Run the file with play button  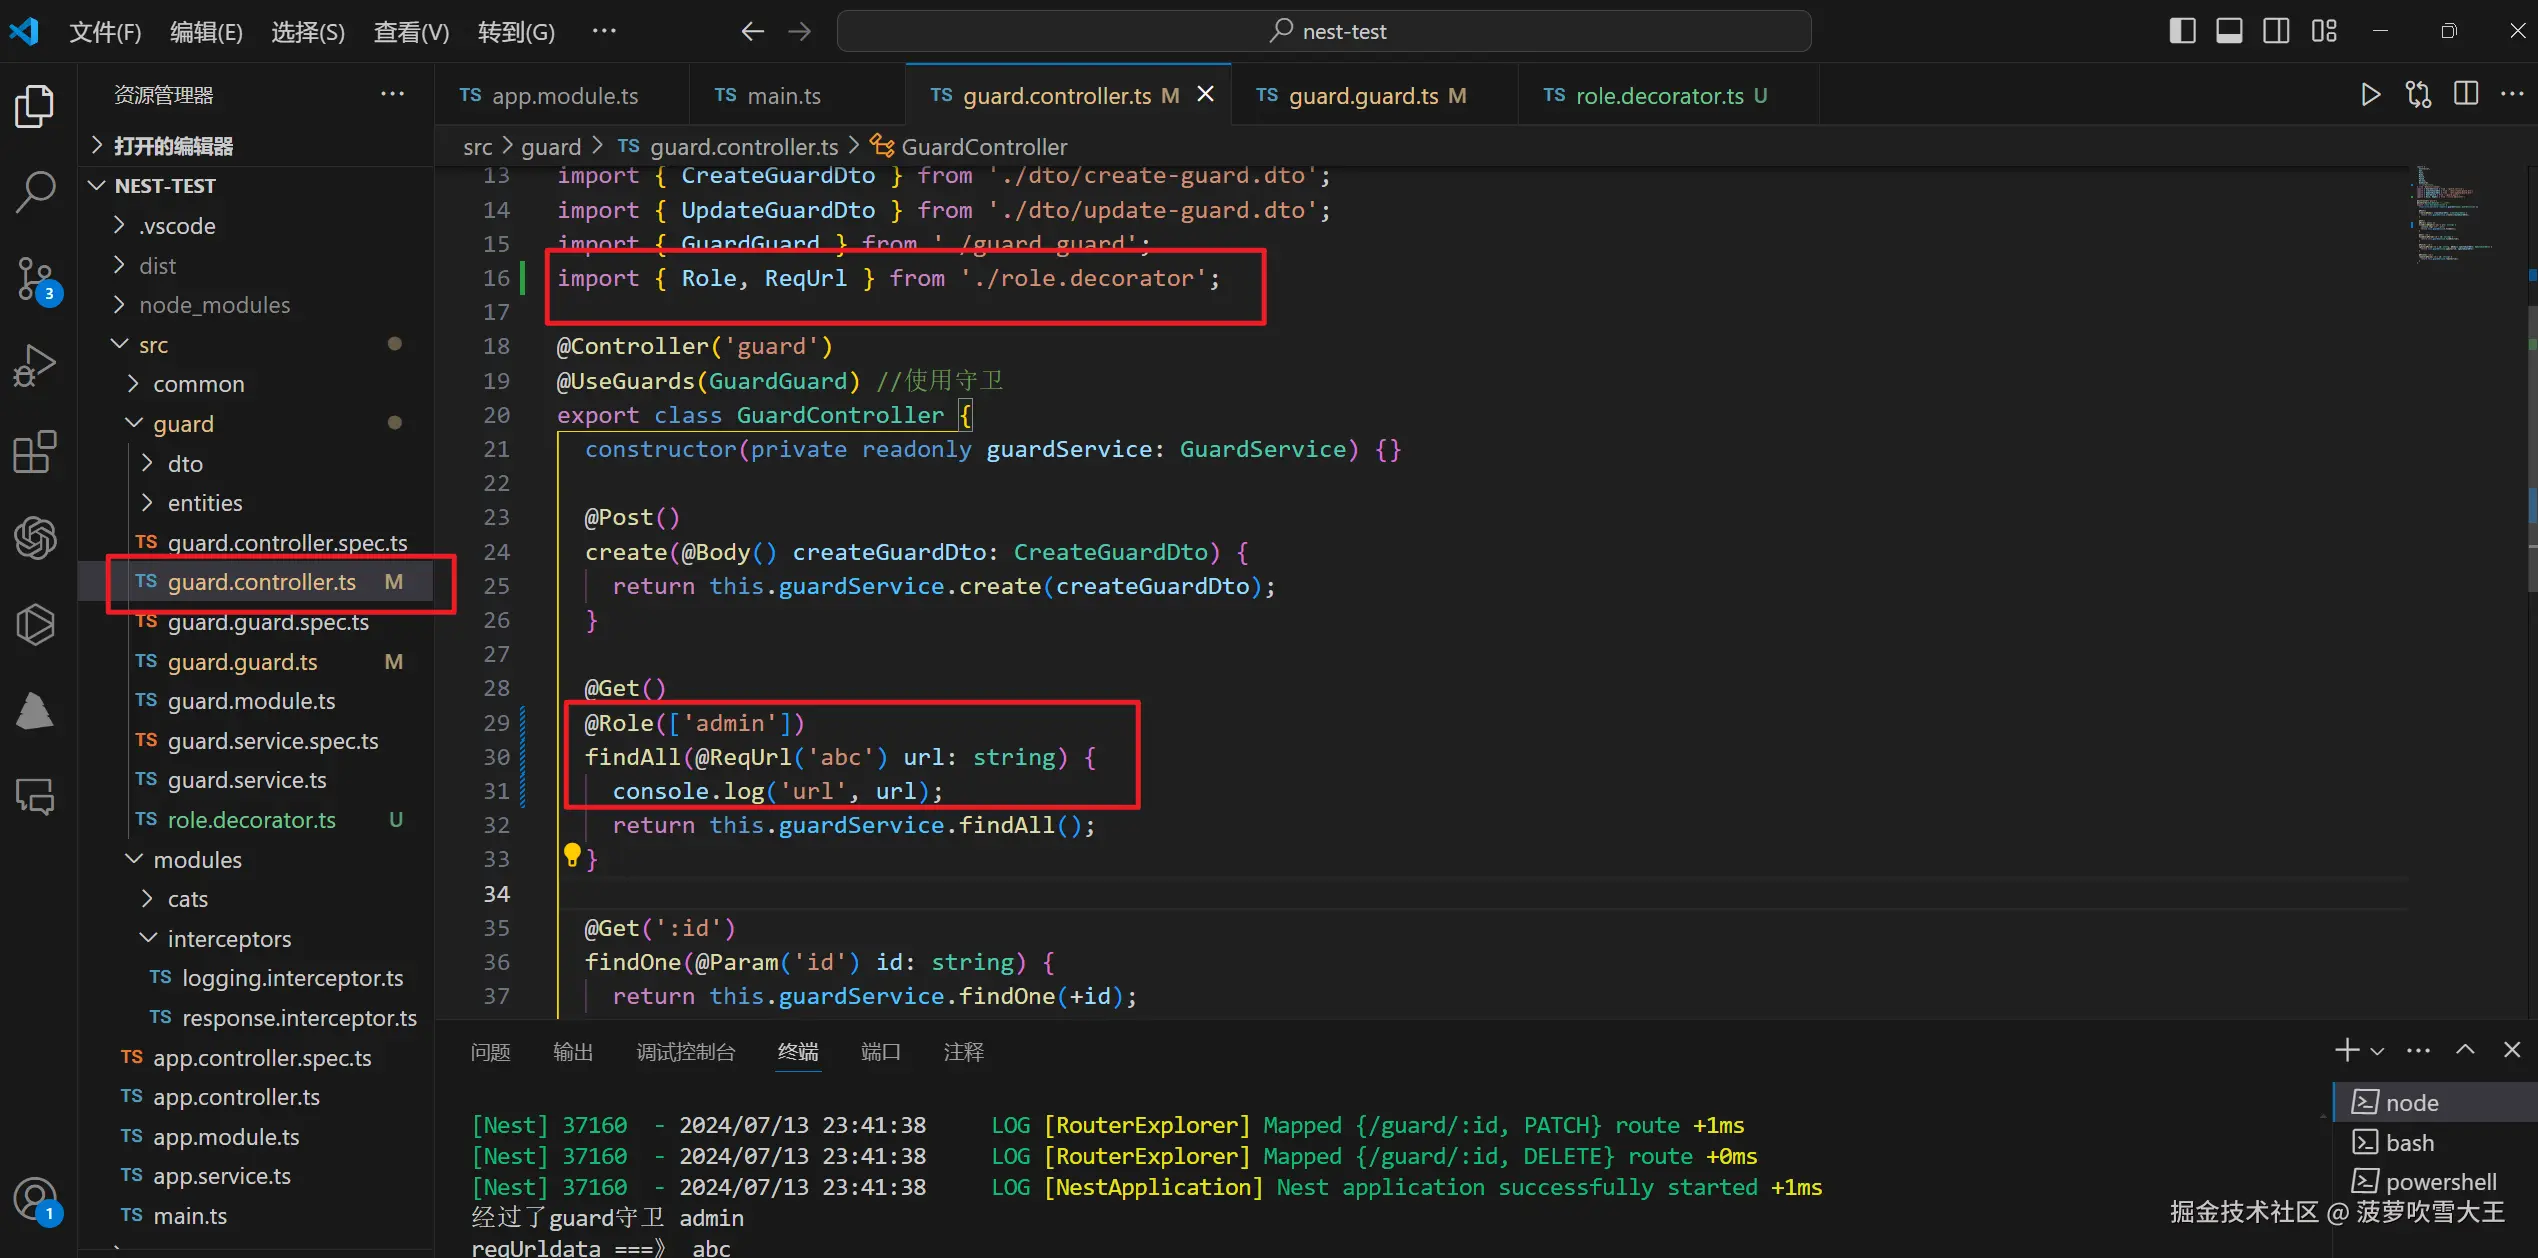click(2369, 95)
